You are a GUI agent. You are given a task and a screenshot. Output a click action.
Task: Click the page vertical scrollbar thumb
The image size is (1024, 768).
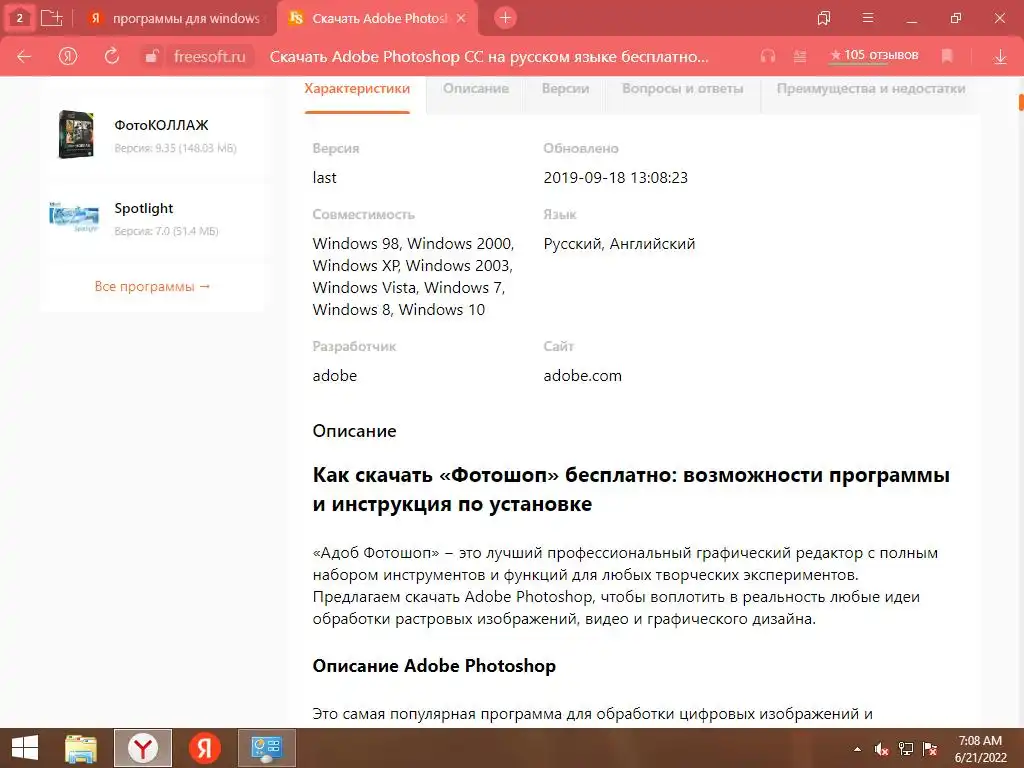[1021, 103]
